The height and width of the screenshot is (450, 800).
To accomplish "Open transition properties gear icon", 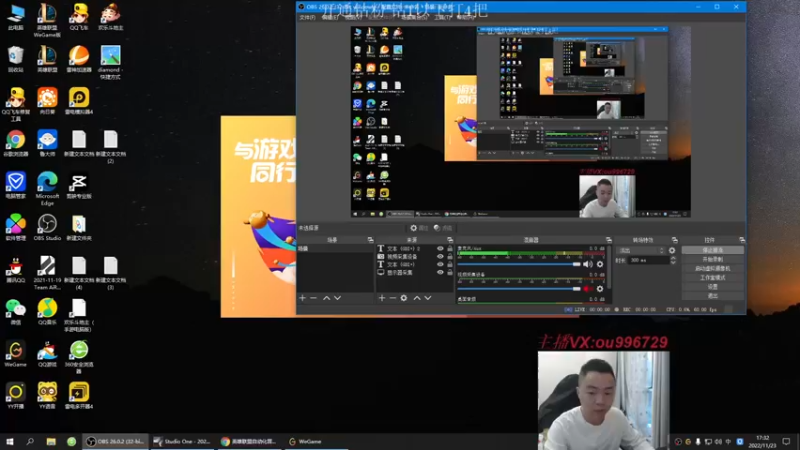I will (x=672, y=251).
